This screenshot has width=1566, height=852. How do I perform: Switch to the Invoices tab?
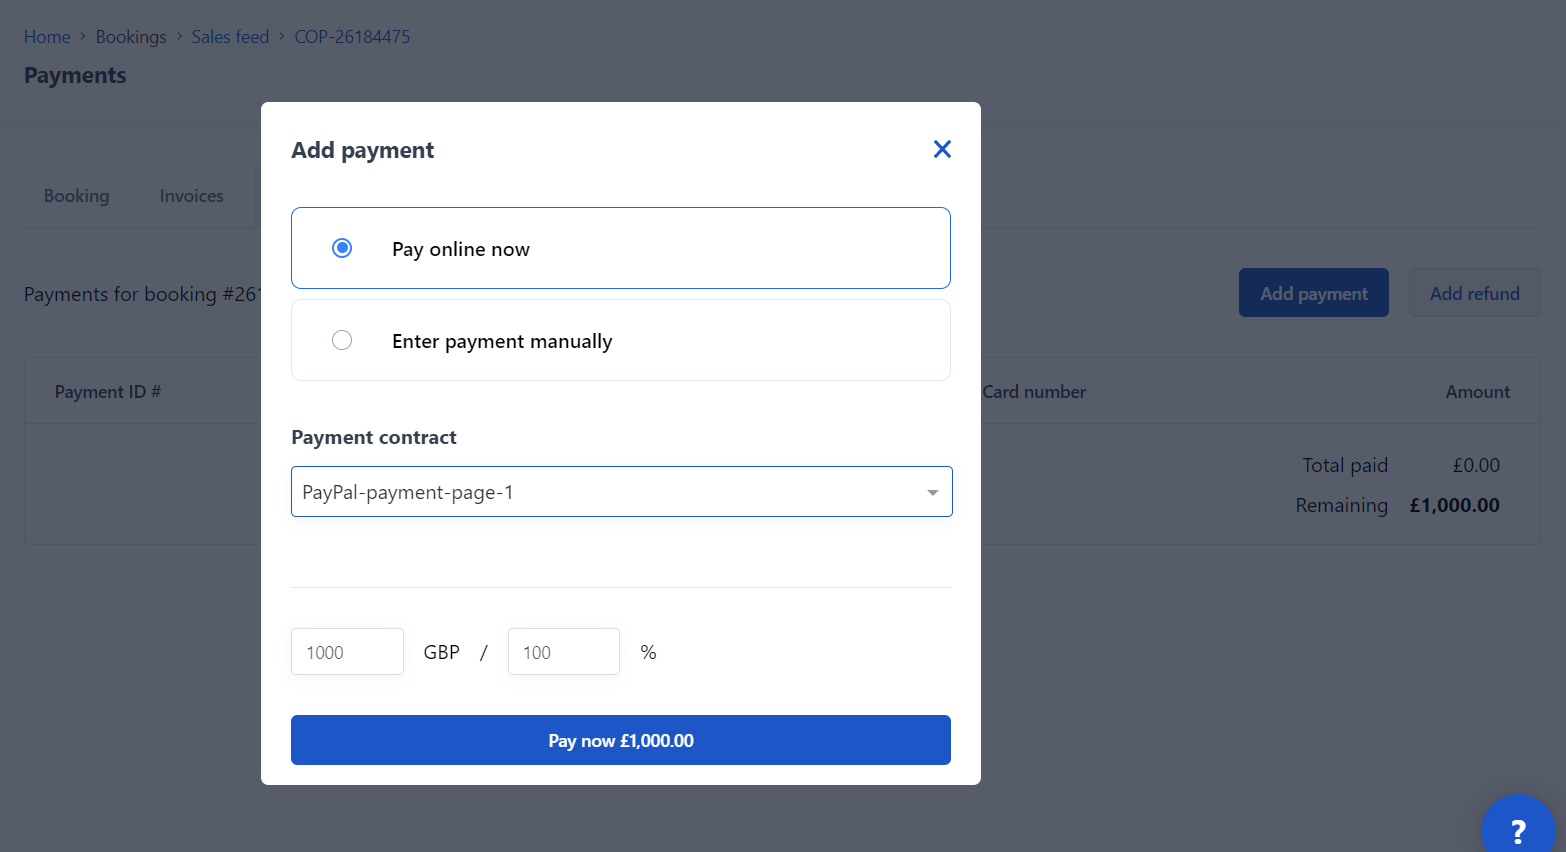192,196
